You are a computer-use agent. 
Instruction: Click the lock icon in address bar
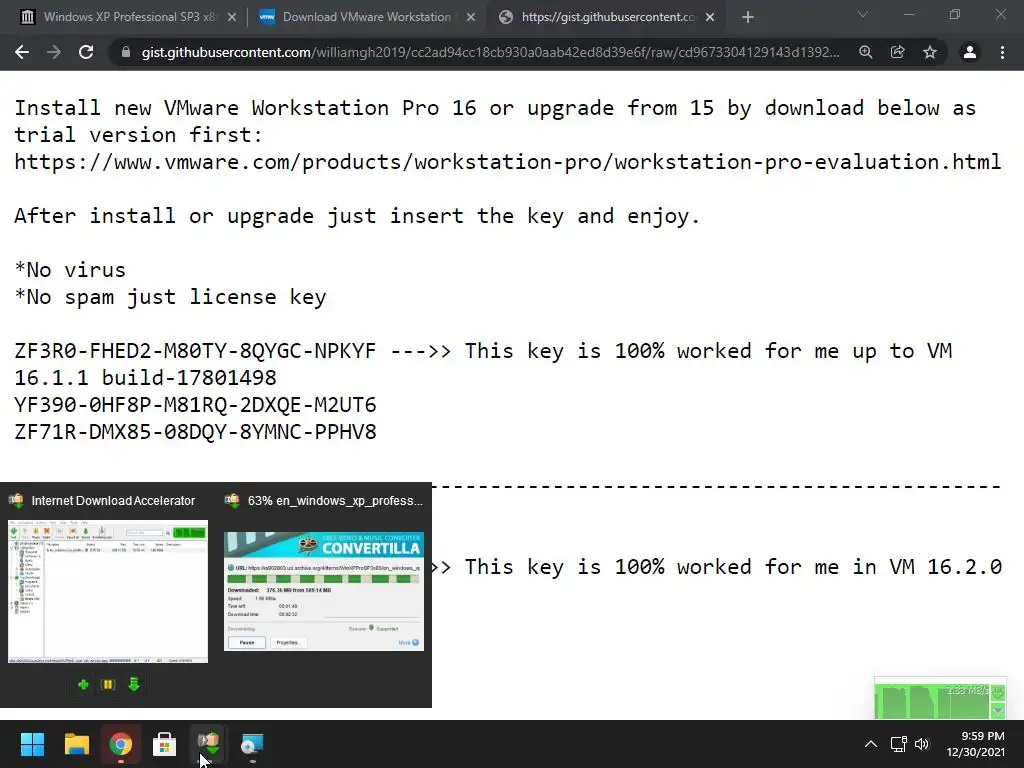click(126, 52)
